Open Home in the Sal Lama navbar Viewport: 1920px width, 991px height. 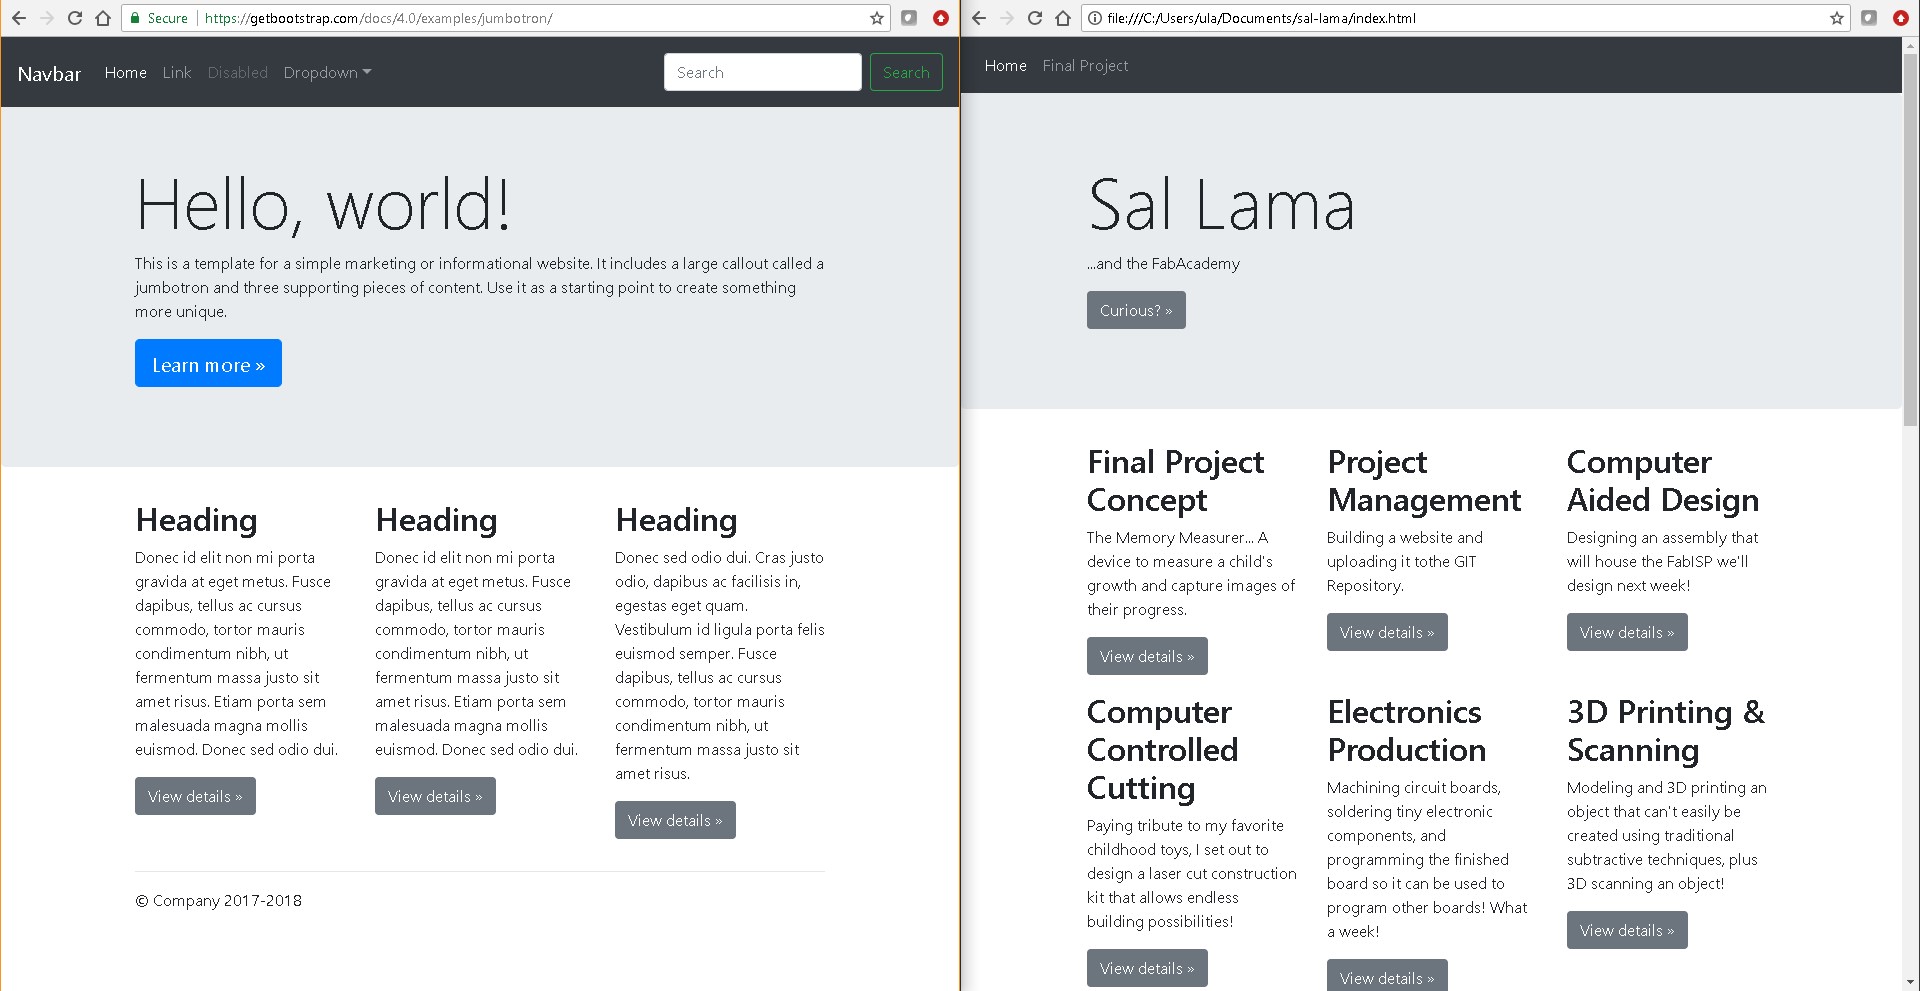(x=1006, y=65)
